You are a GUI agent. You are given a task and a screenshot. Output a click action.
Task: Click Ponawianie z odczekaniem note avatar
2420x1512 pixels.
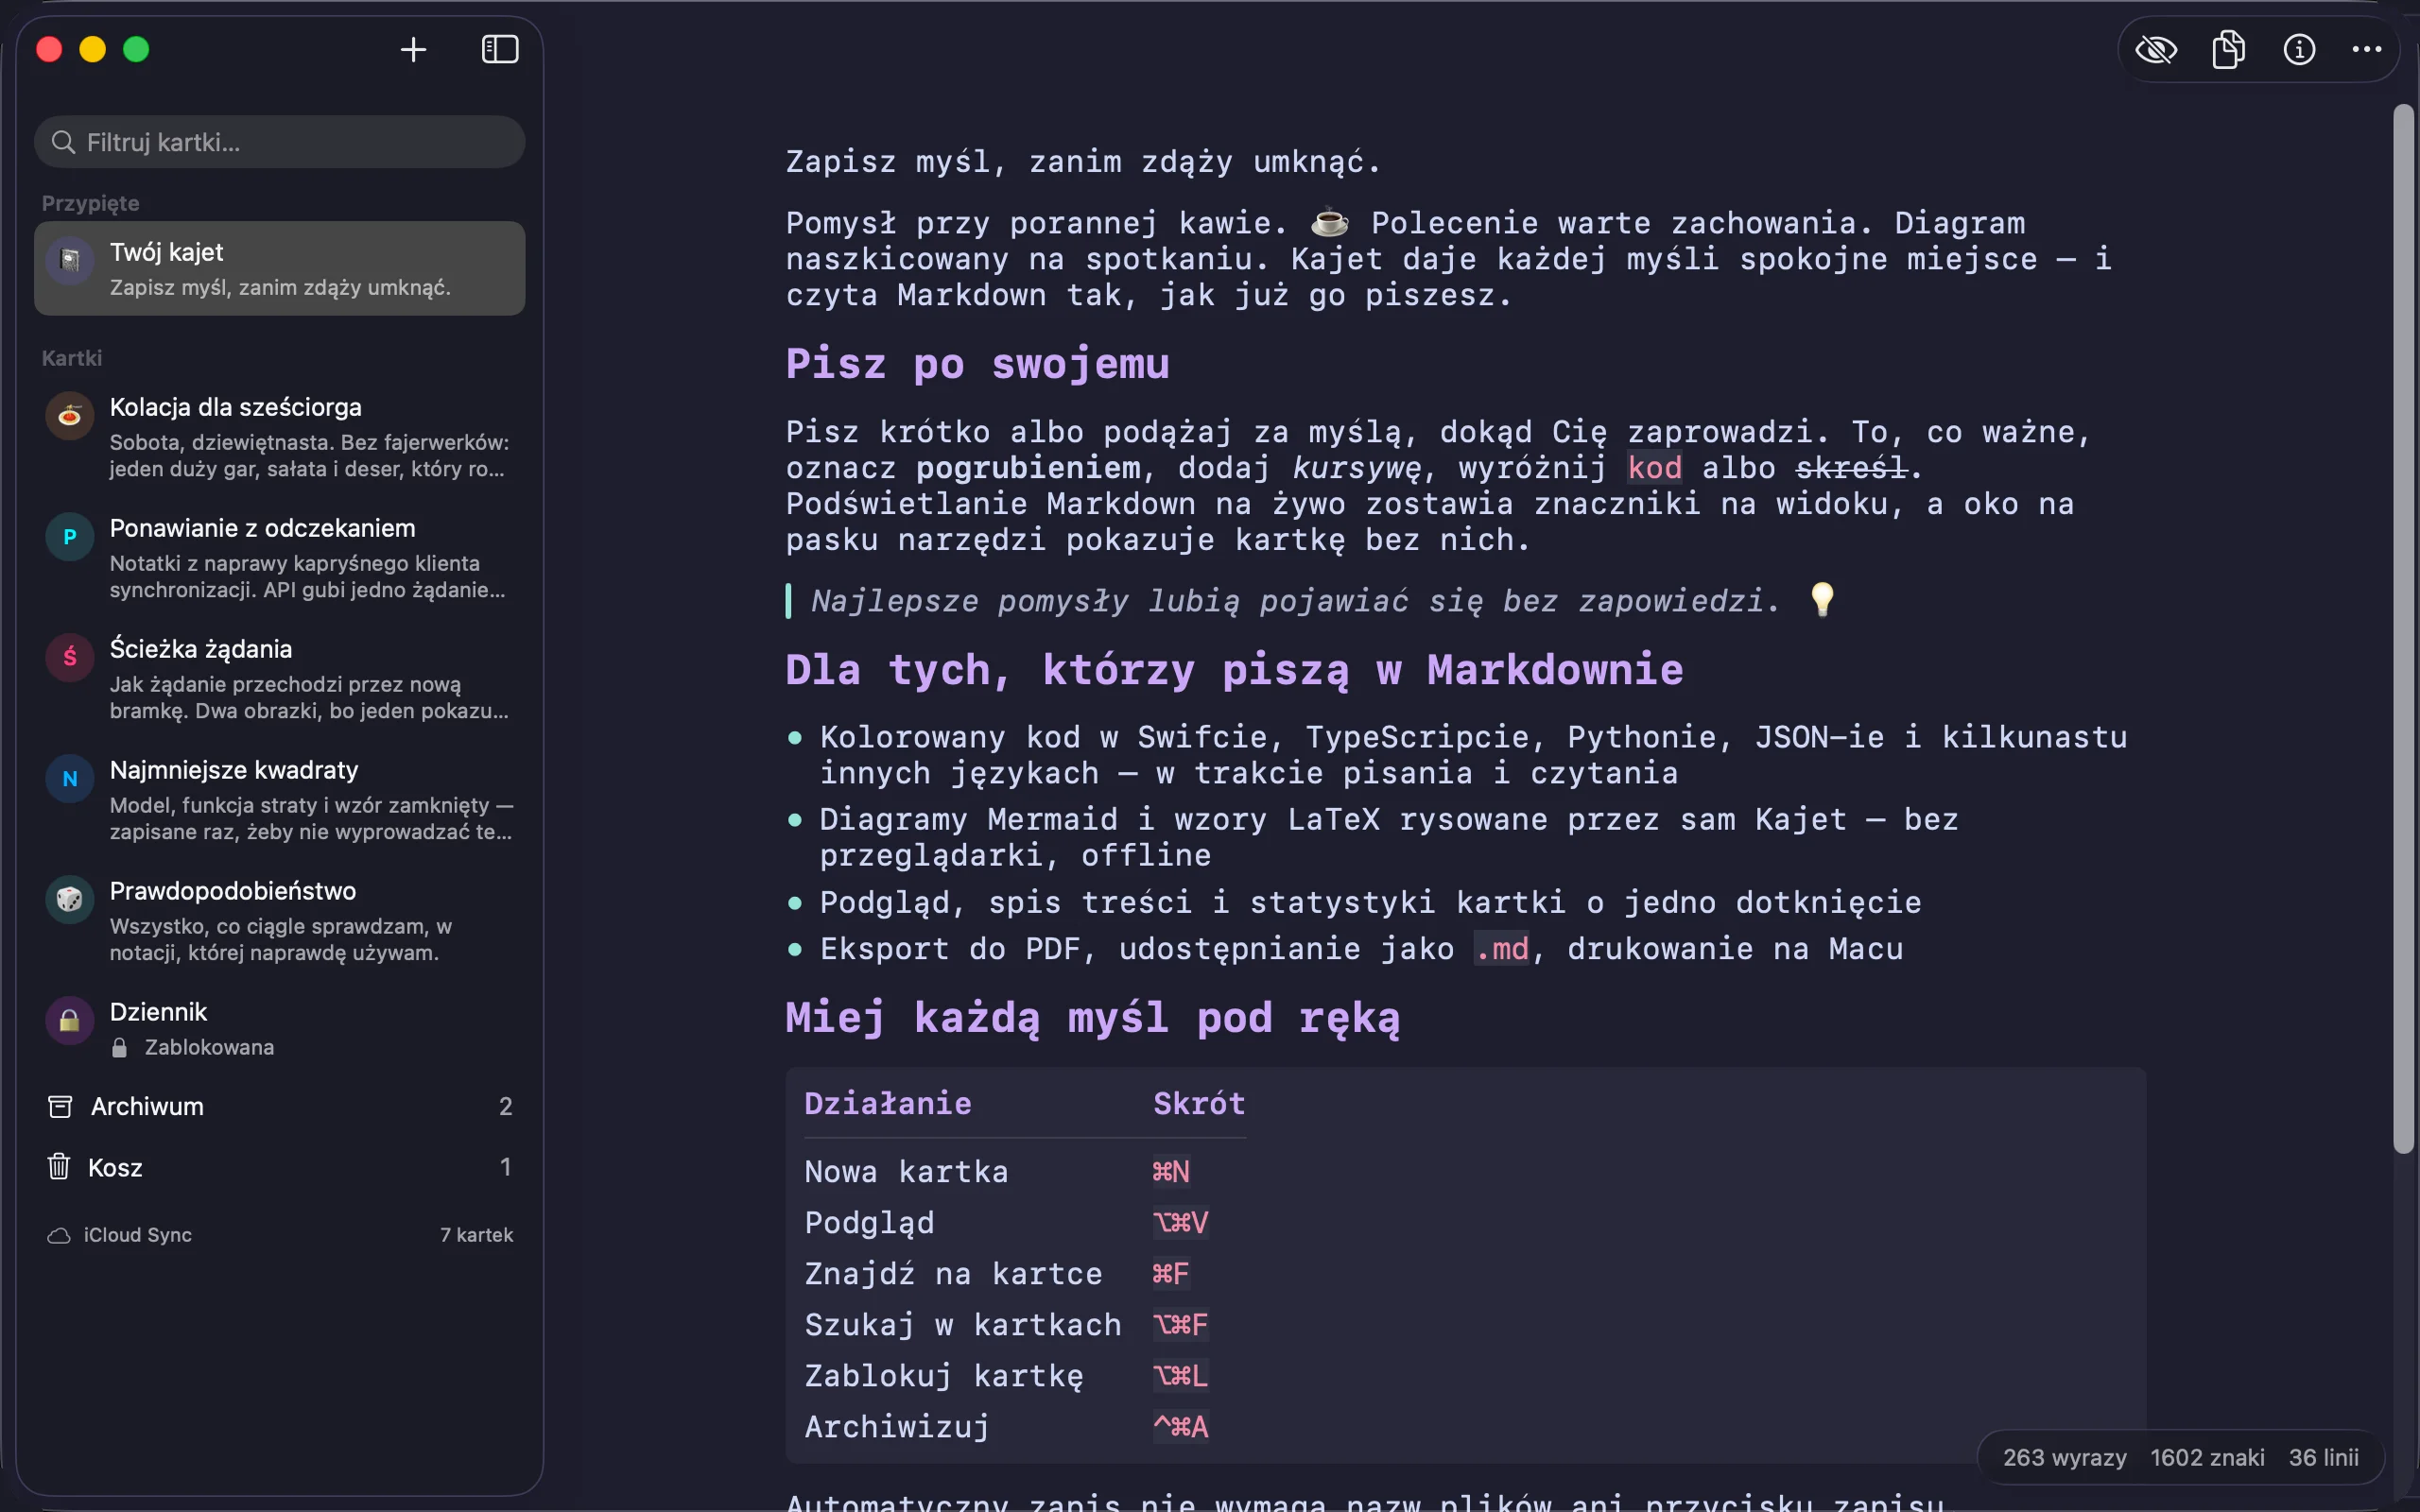pos(70,537)
